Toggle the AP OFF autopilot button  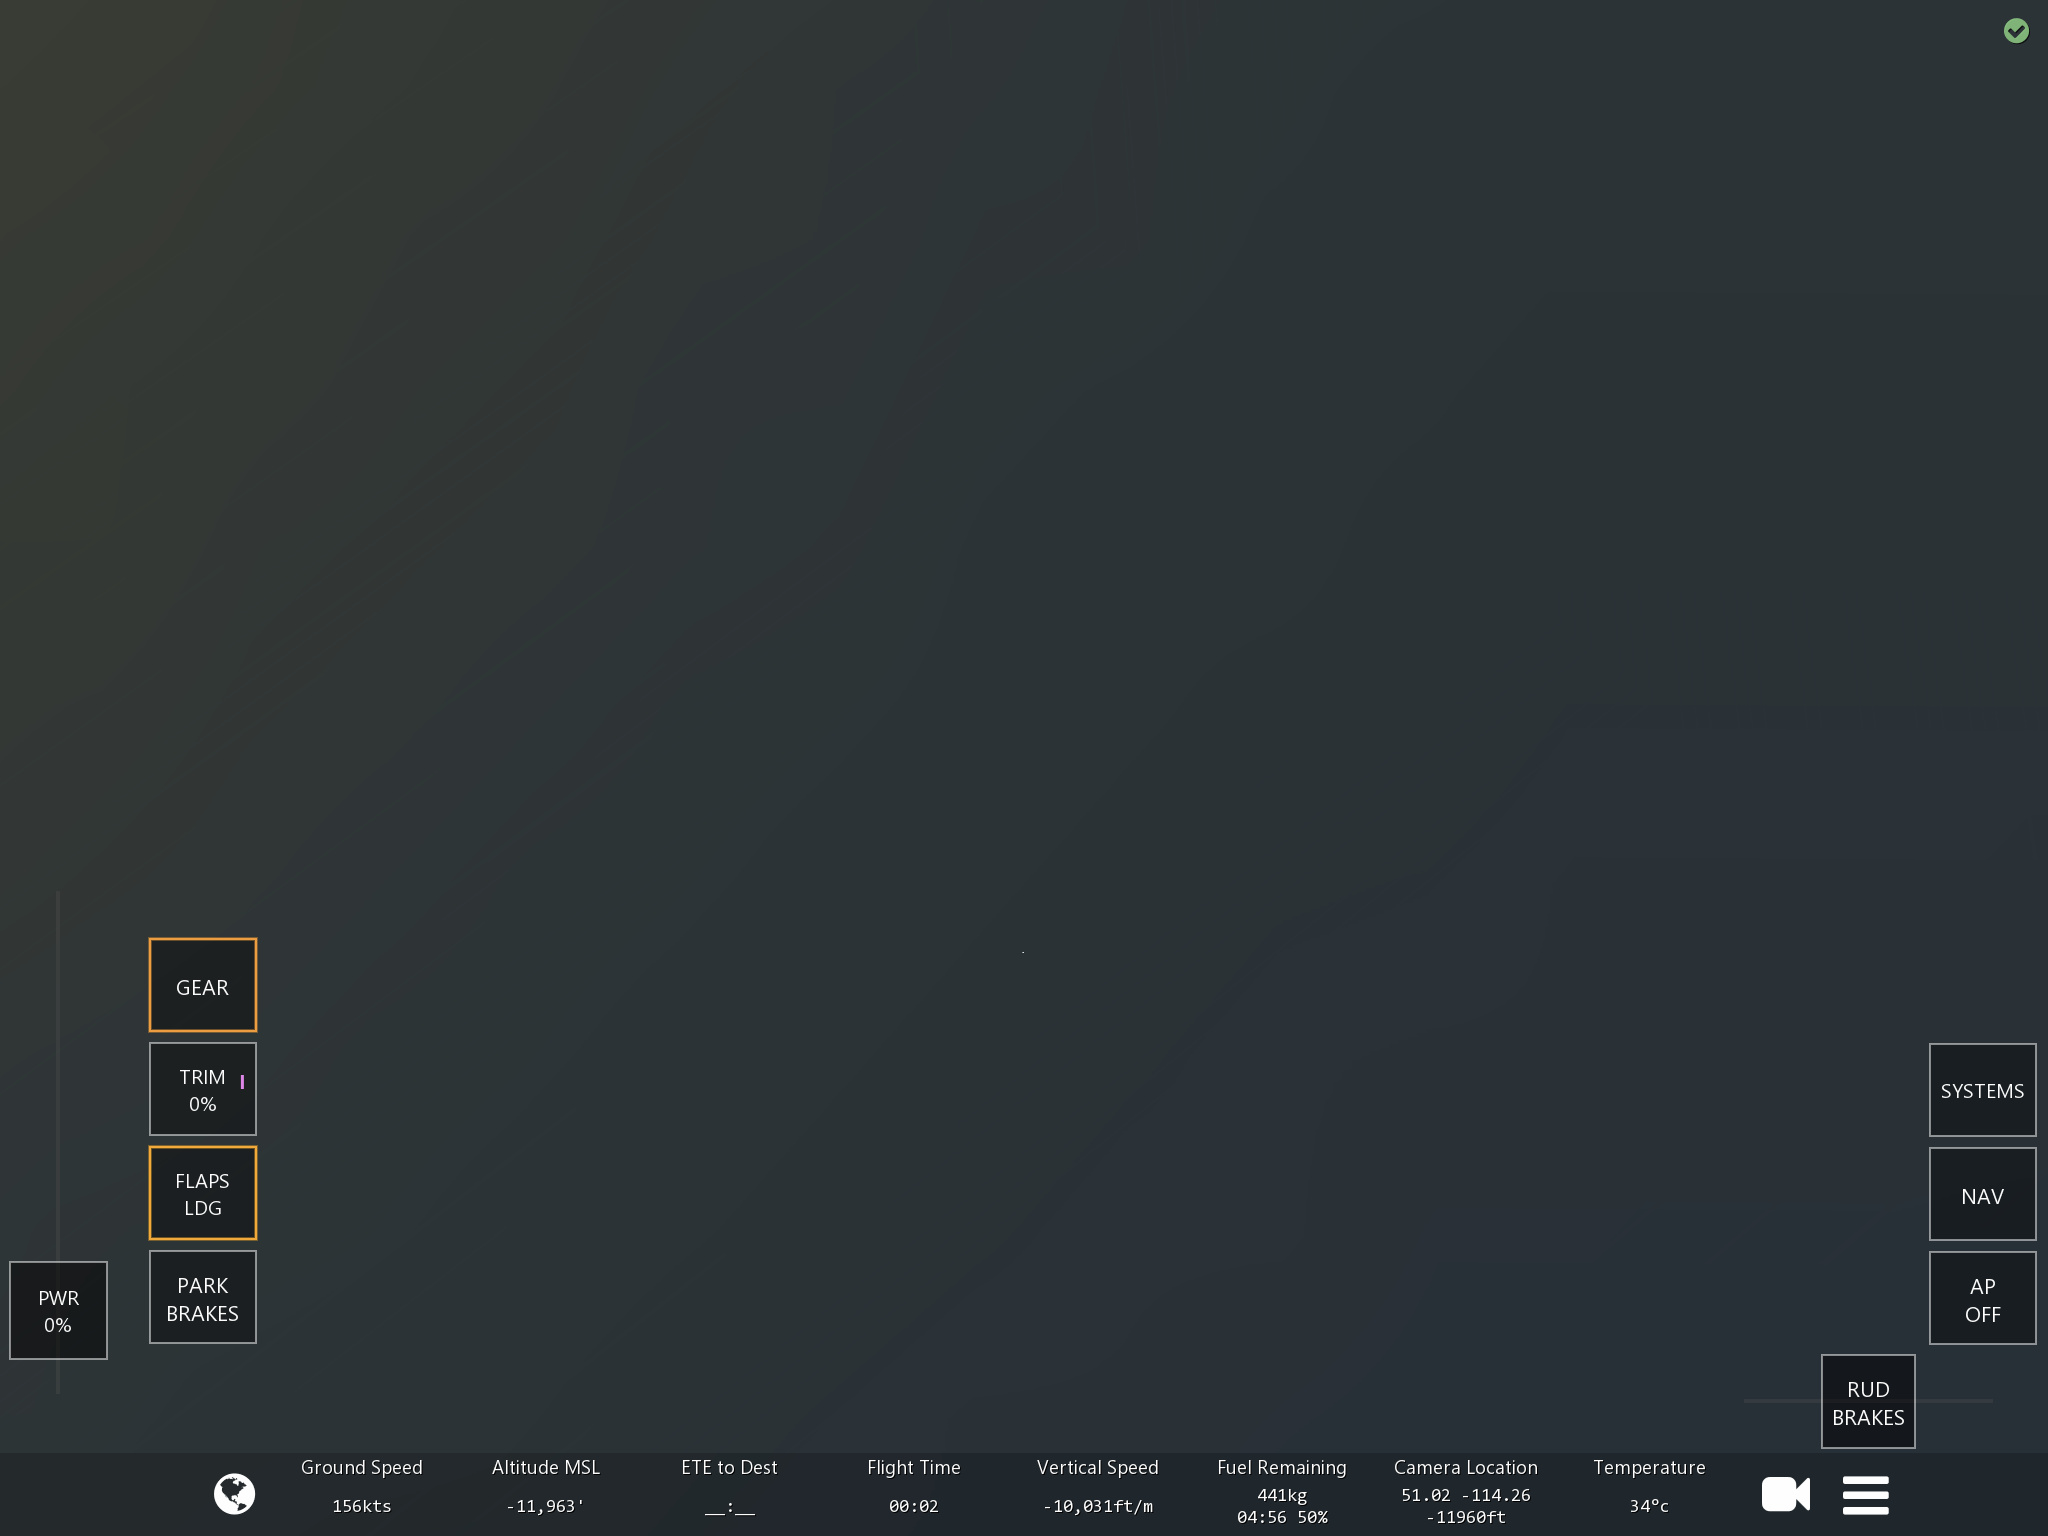(1982, 1299)
